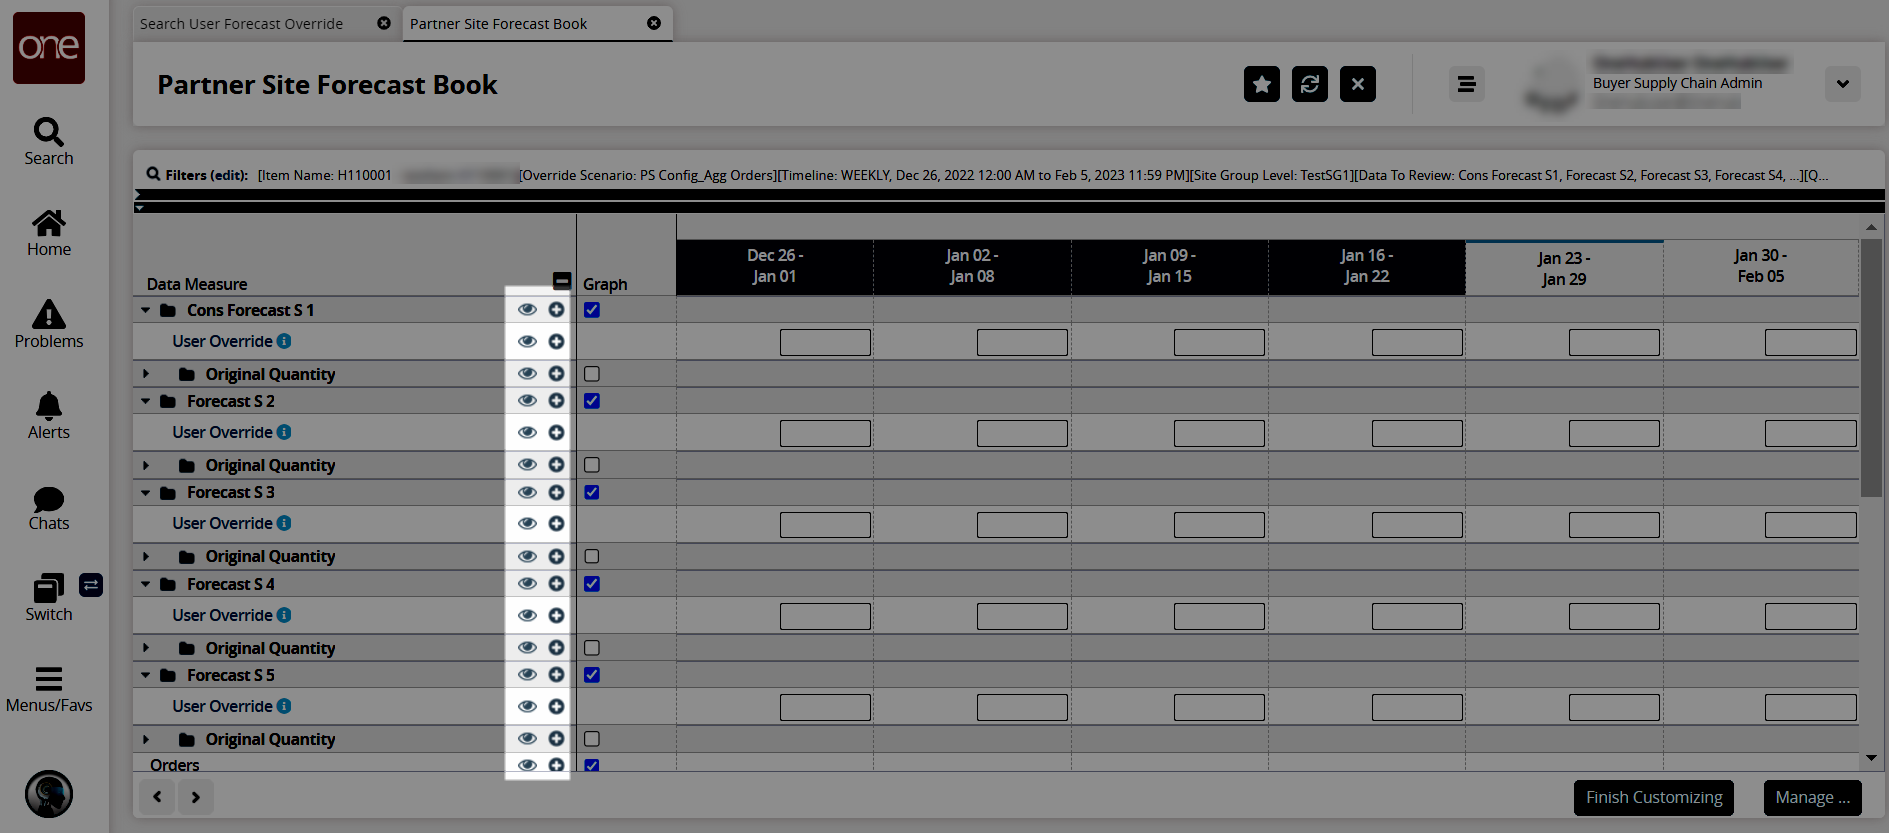Toggle visibility eye for Cons Forecast S 1
Viewport: 1889px width, 833px height.
coord(527,310)
